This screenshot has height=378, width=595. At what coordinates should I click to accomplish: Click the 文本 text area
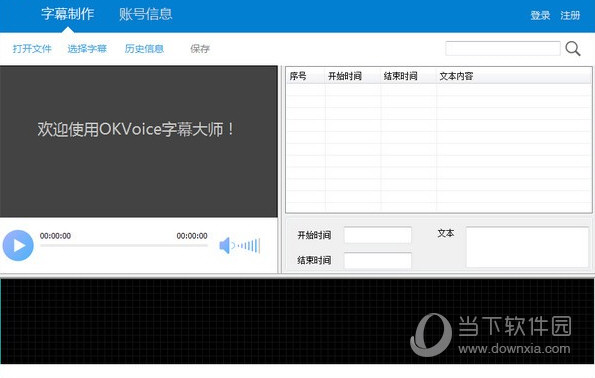coord(527,247)
